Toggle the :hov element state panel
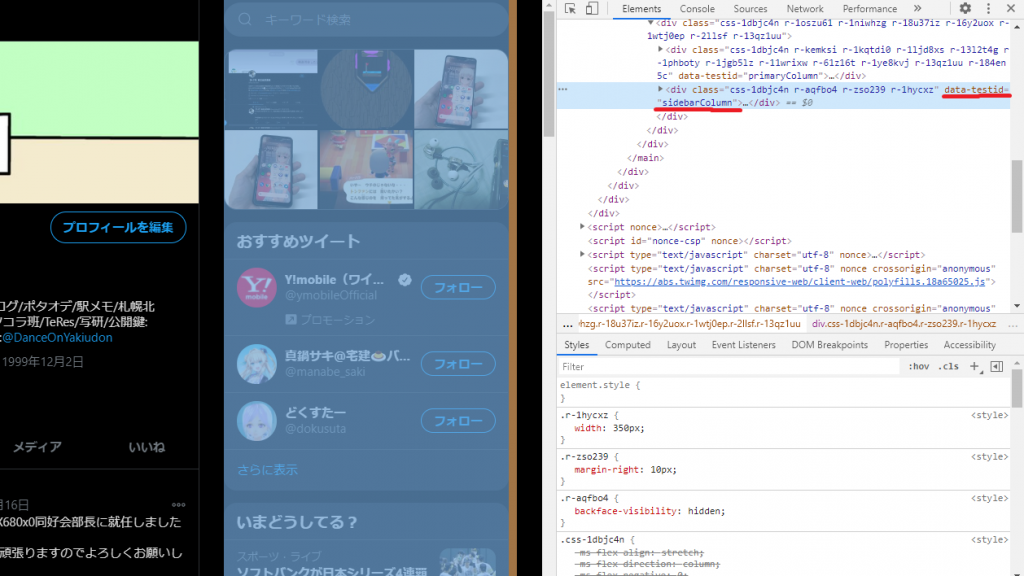The height and width of the screenshot is (576, 1024). click(x=918, y=367)
